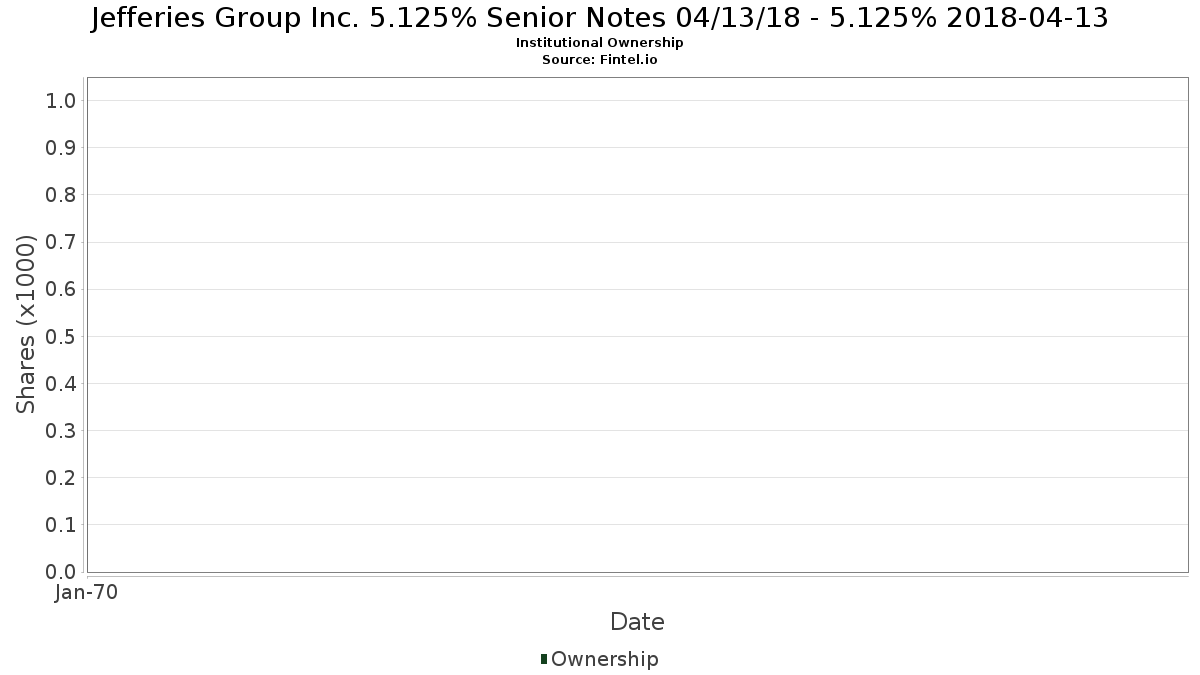Click the Ownership legend color marker
This screenshot has height=675, width=1200.
click(x=544, y=659)
